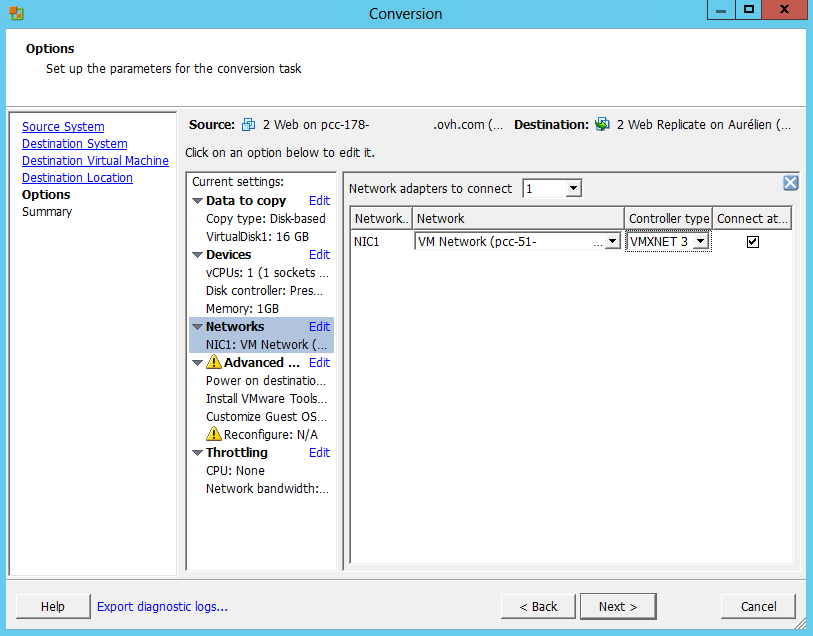Go to the Destination Virtual Machine step
813x636 pixels.
[95, 161]
